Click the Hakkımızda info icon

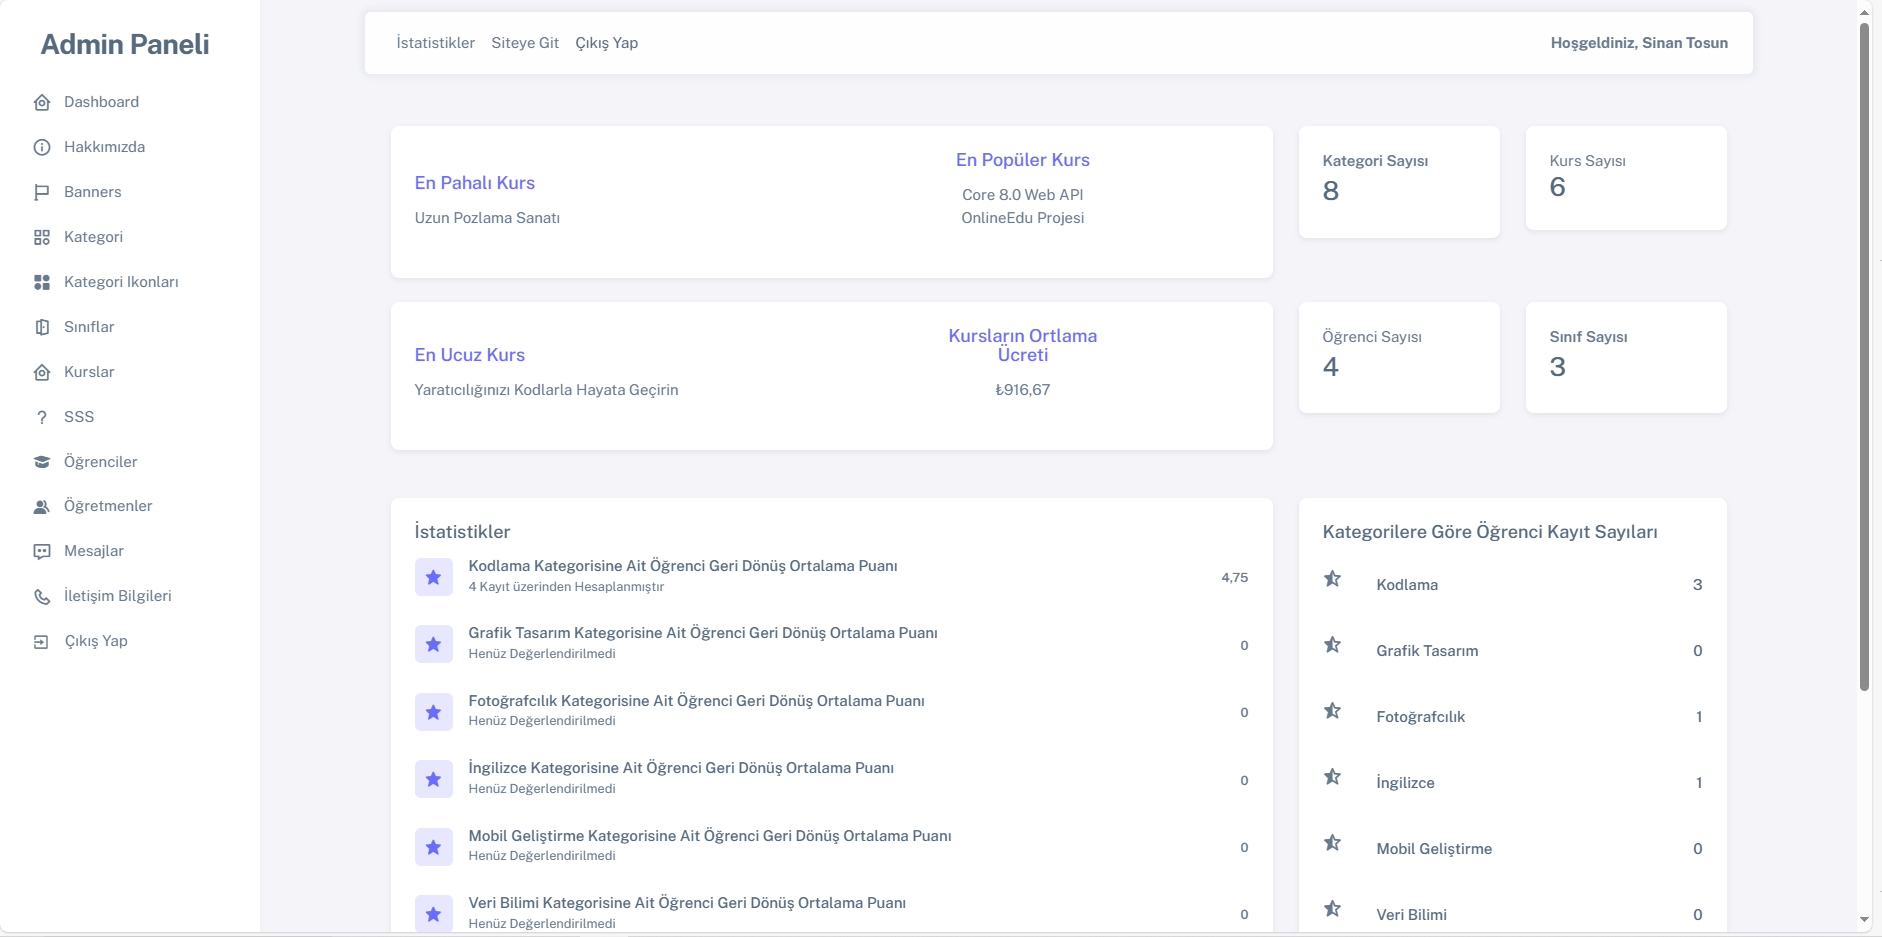(42, 148)
